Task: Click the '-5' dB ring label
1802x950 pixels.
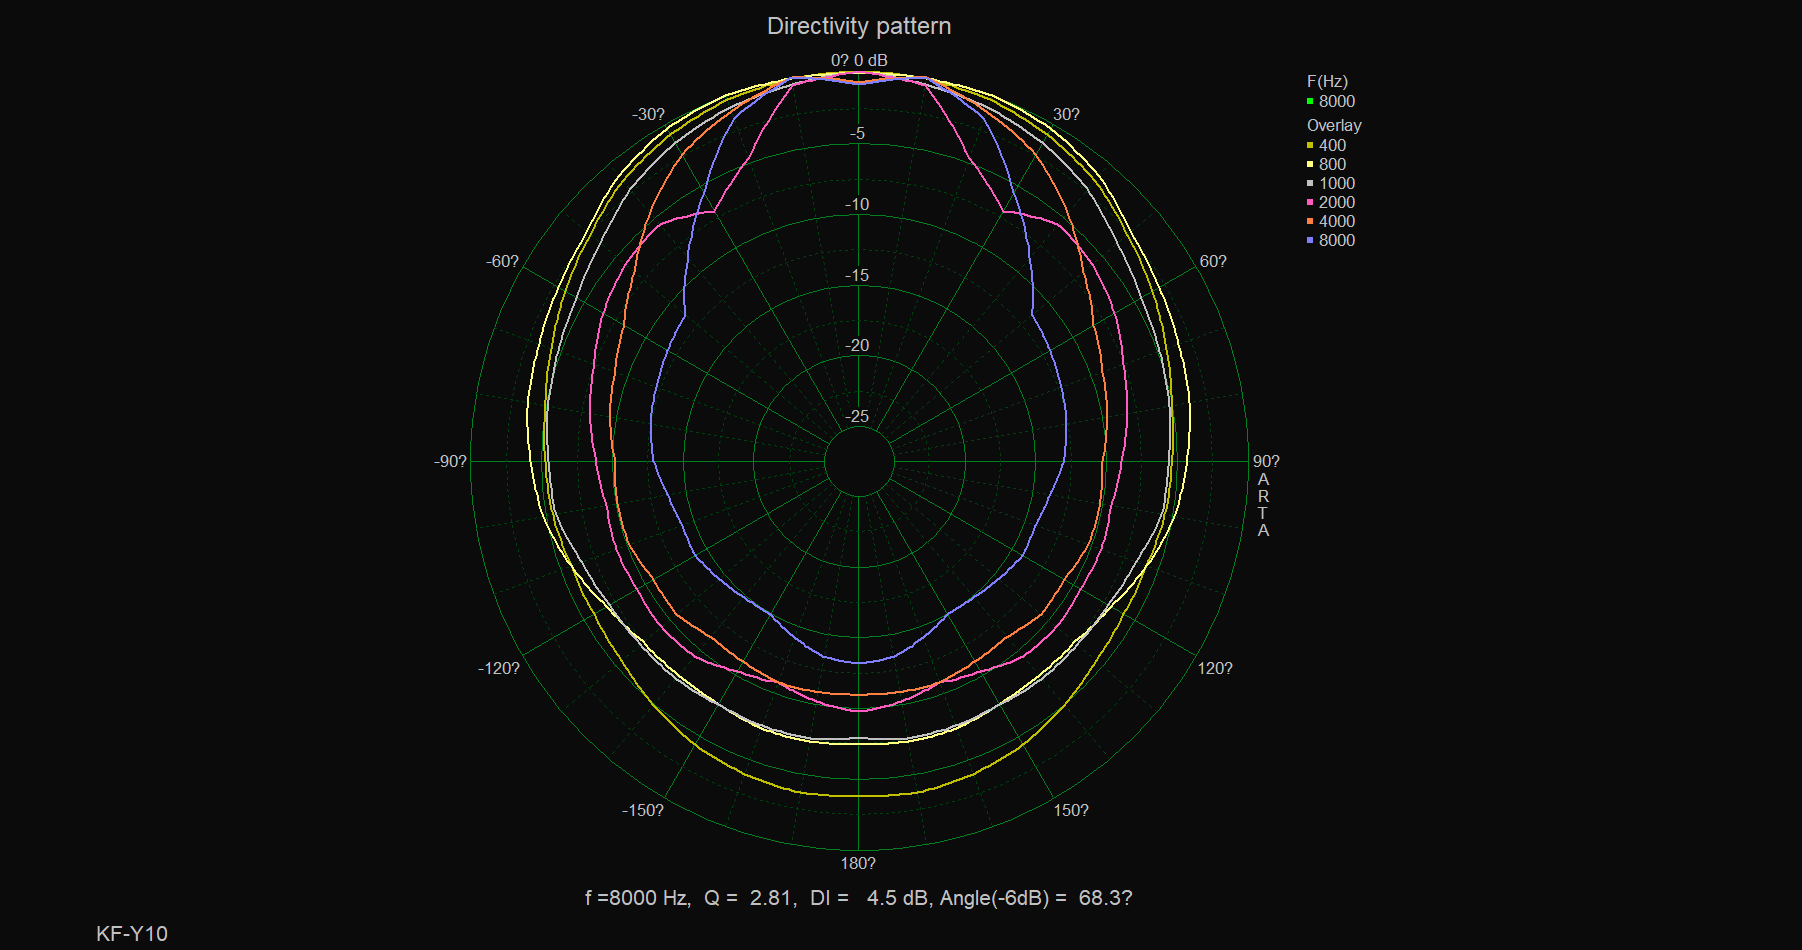Action: pyautogui.click(x=857, y=133)
